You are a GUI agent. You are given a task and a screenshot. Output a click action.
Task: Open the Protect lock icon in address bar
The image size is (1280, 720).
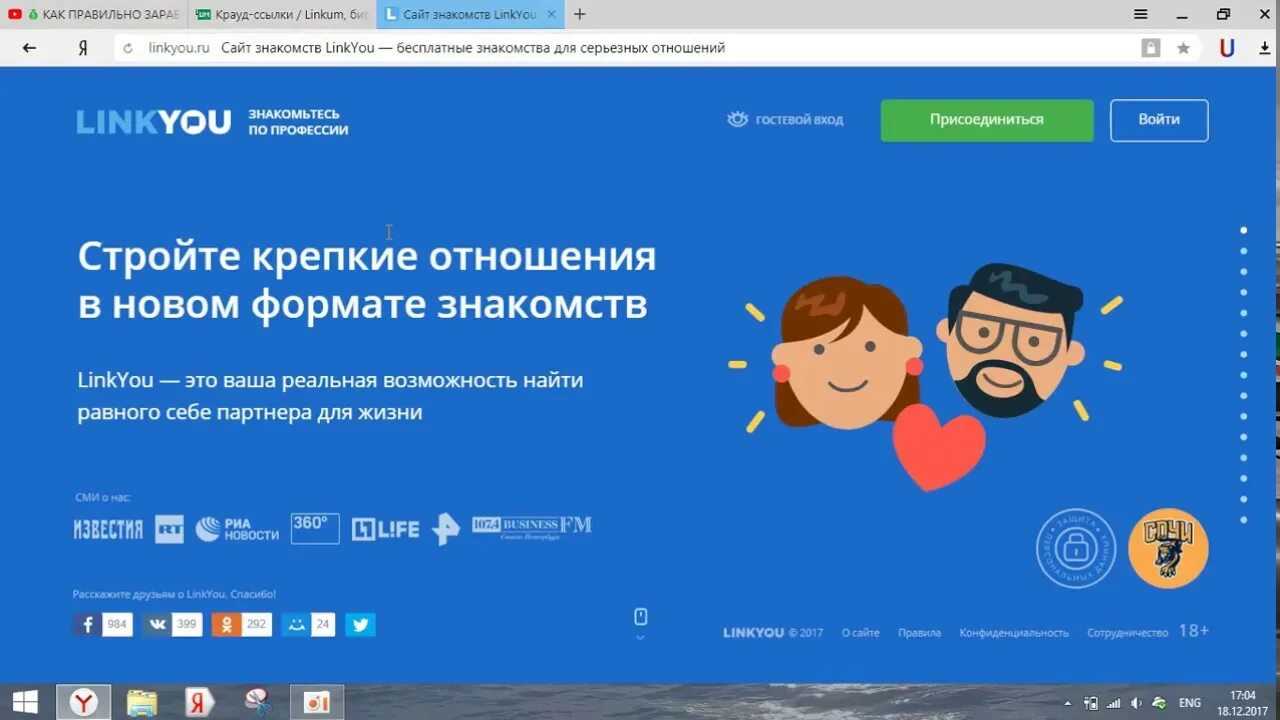click(1151, 48)
